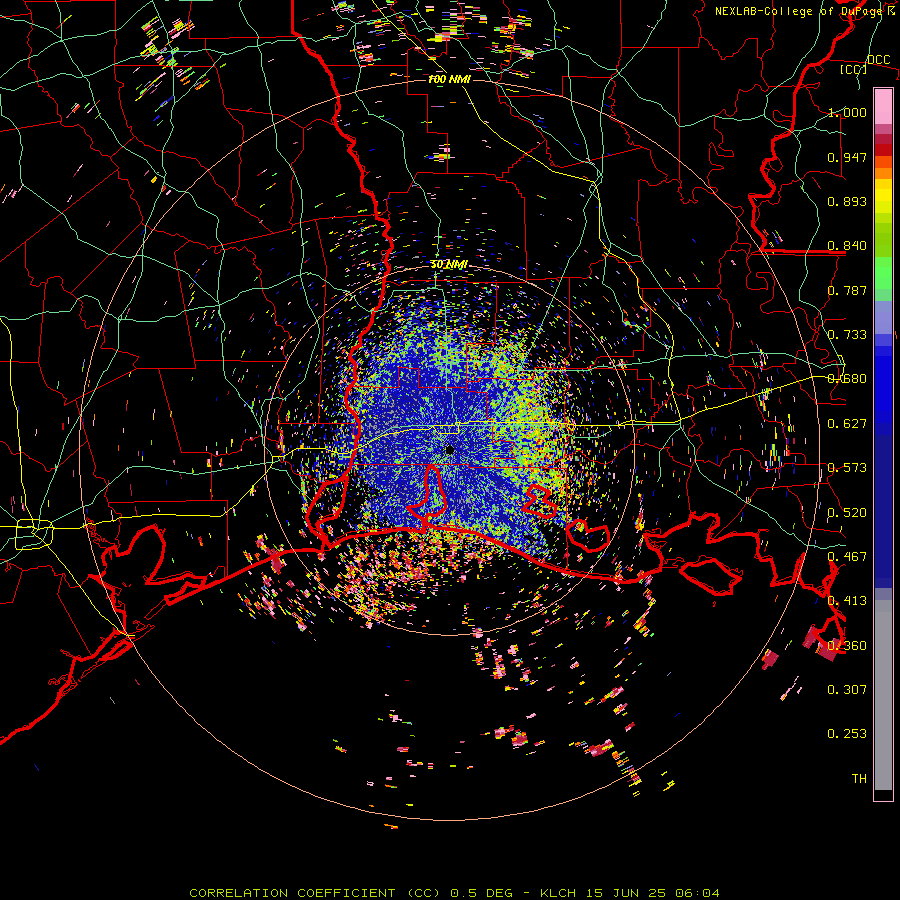
Task: Click the [CC] product label
Action: pyautogui.click(x=854, y=69)
